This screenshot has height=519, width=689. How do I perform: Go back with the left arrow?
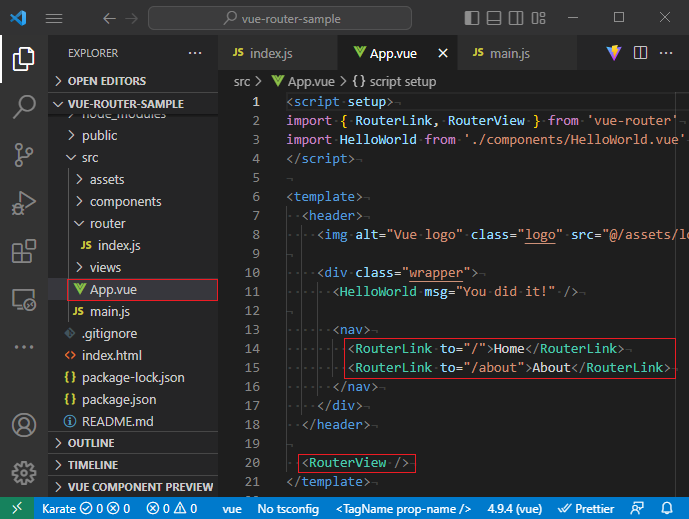[x=109, y=18]
